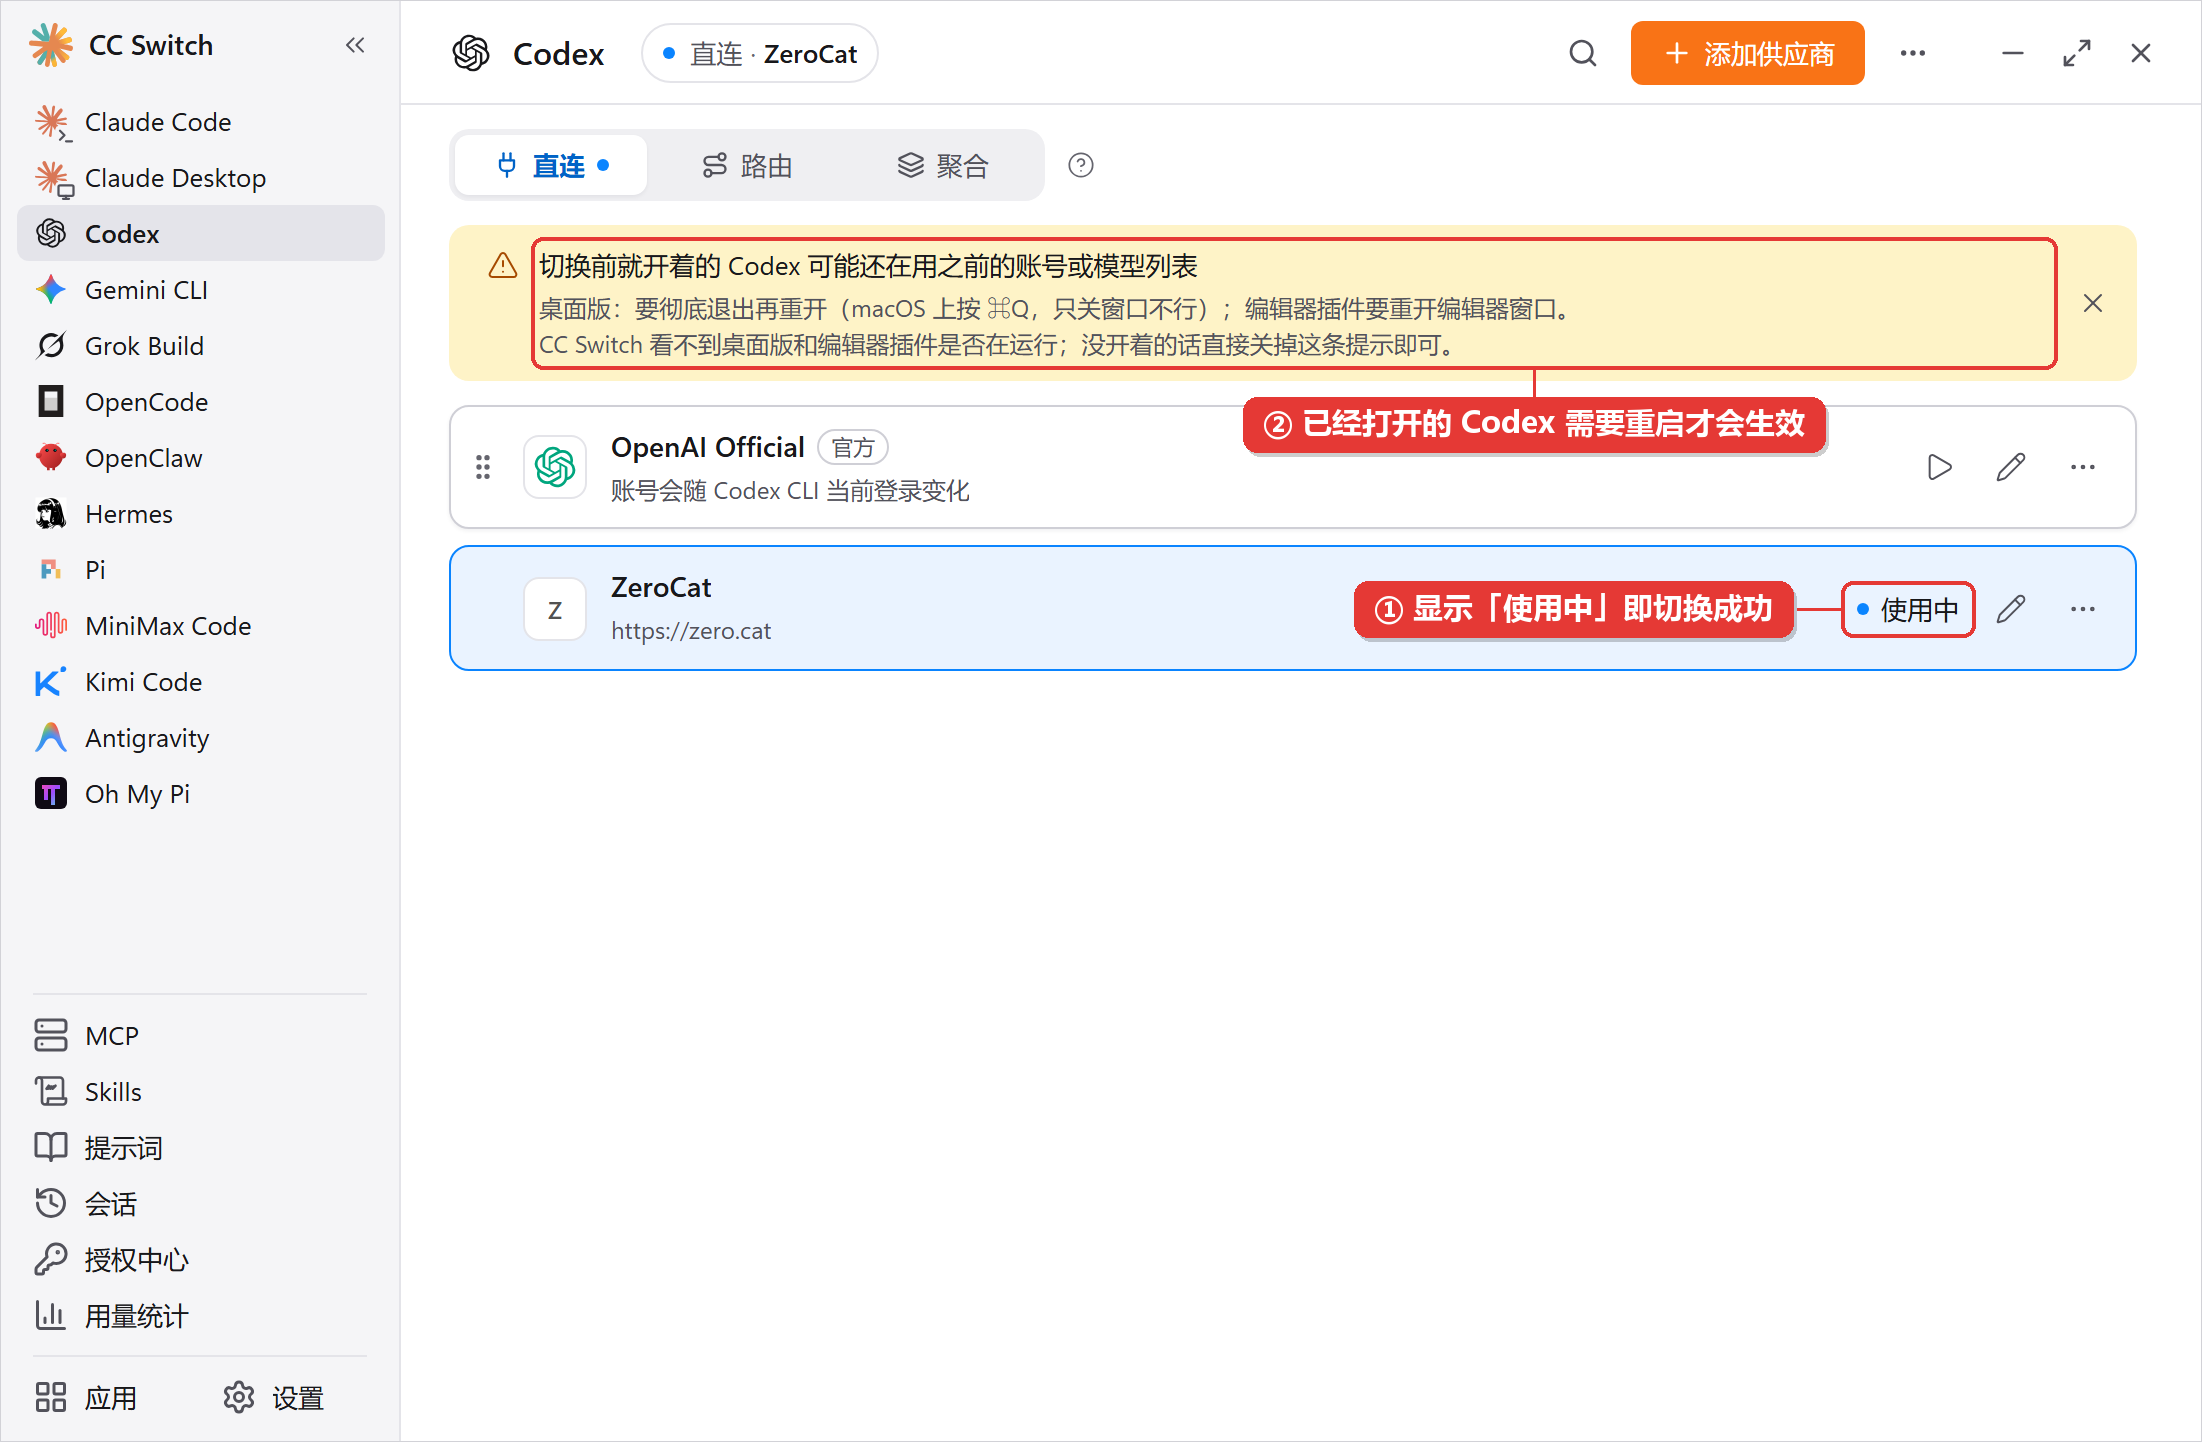This screenshot has width=2202, height=1442.
Task: Select MiniMax Code in sidebar
Action: pos(201,626)
